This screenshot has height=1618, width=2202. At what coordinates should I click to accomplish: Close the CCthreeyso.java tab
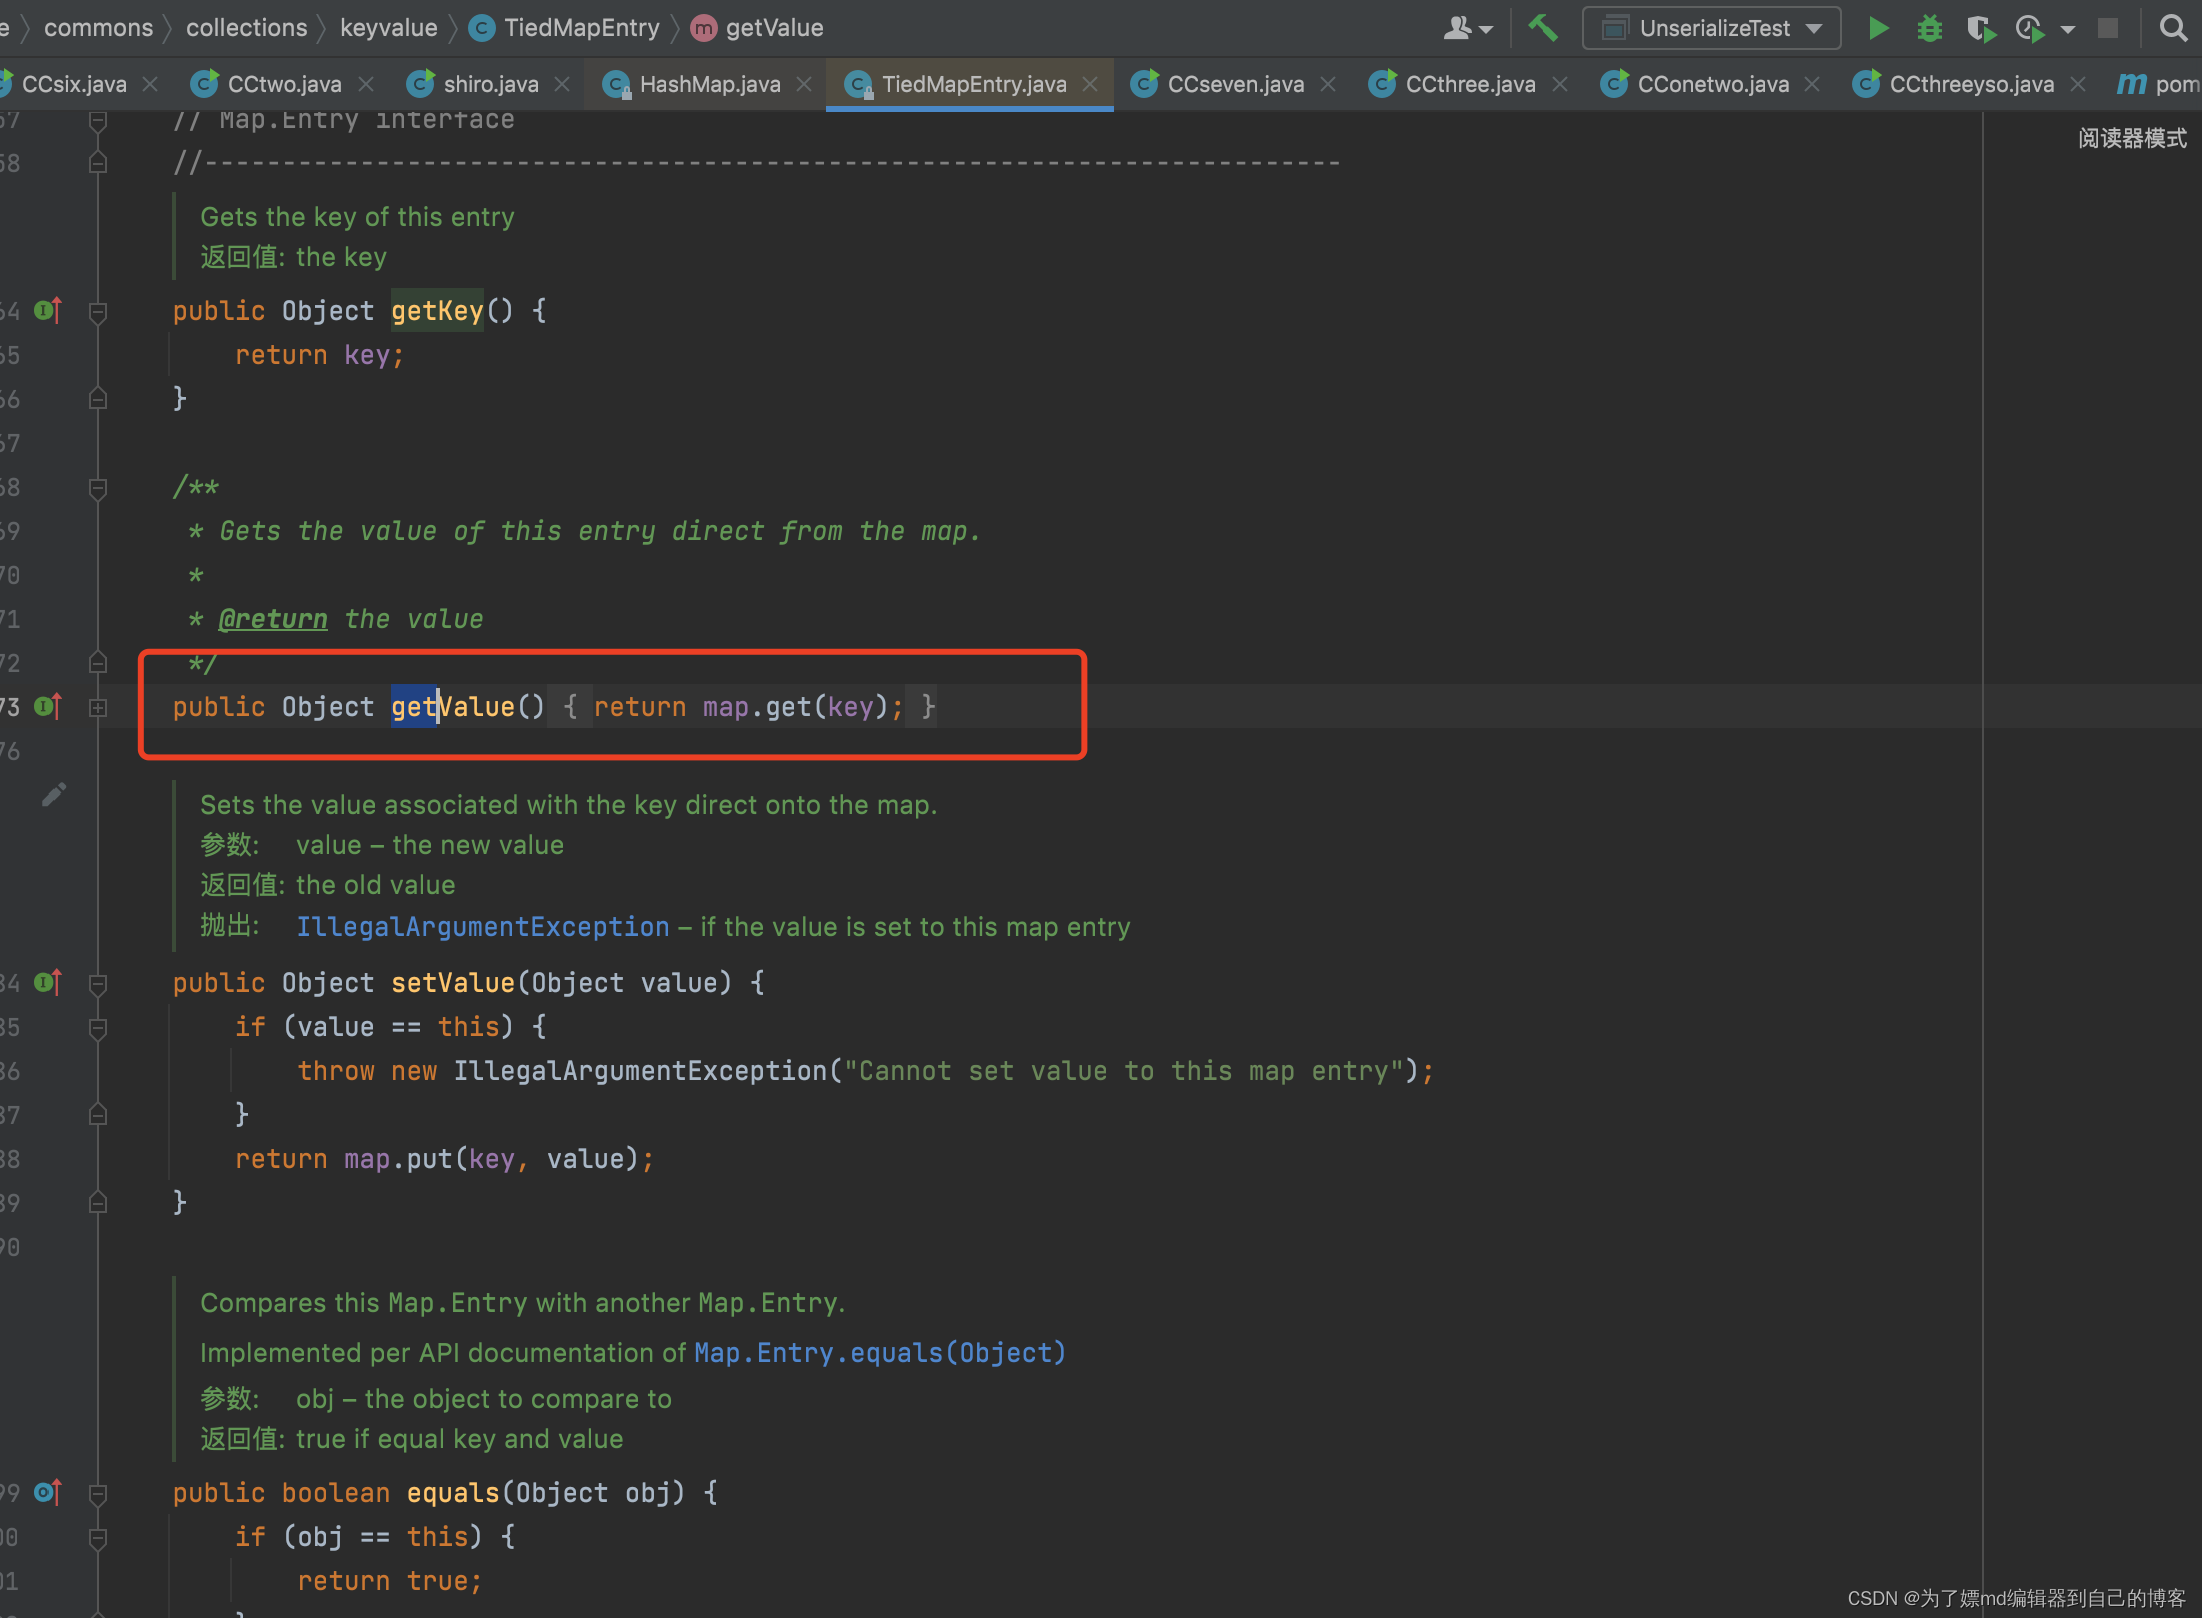click(2078, 84)
